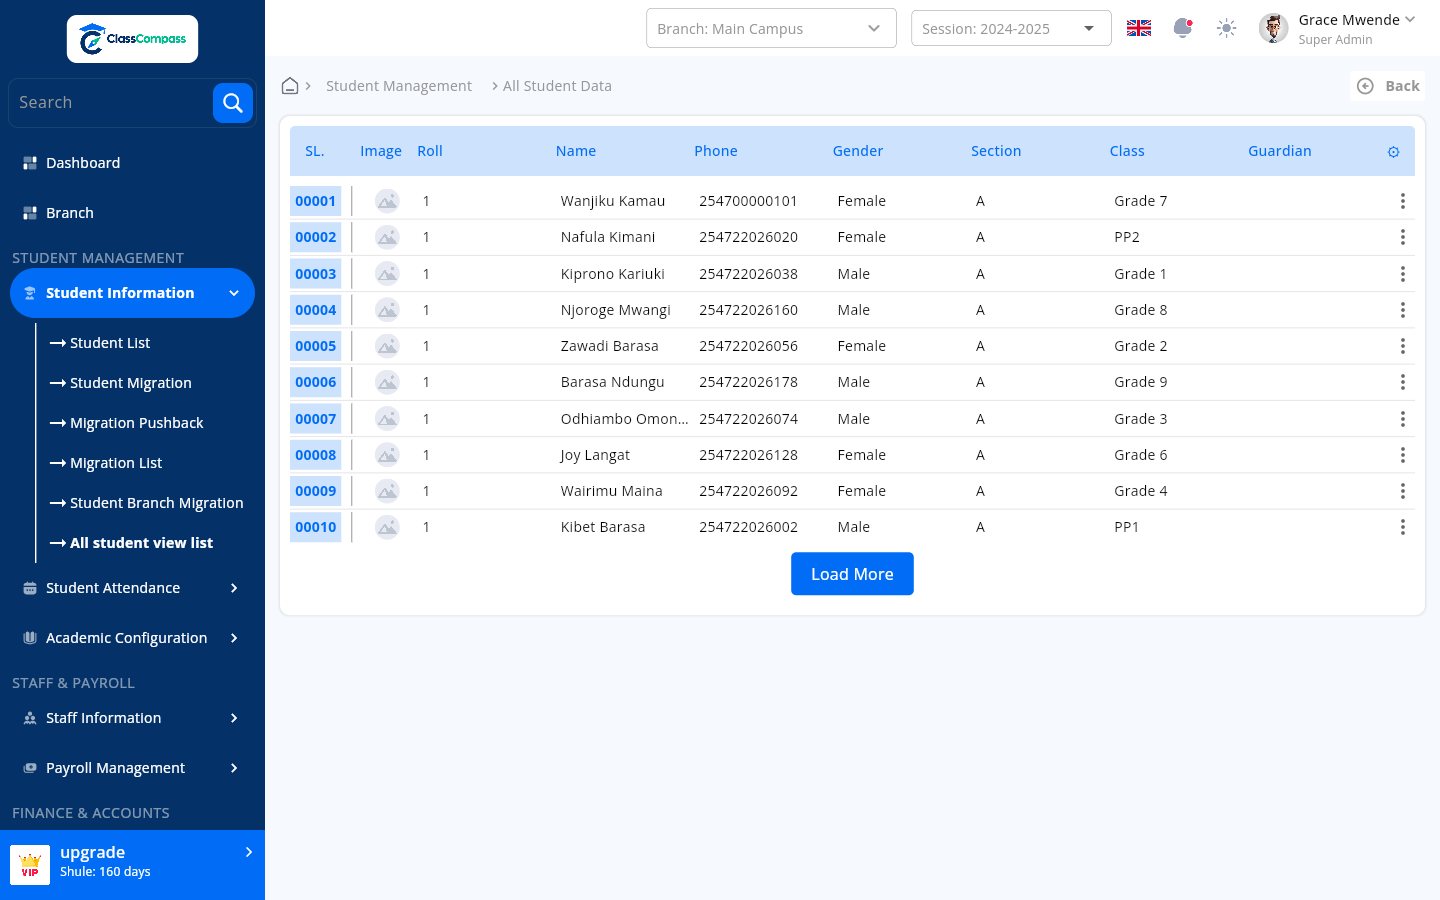Open the Session: 2024-2025 dropdown
This screenshot has width=1440, height=900.
click(x=1011, y=28)
